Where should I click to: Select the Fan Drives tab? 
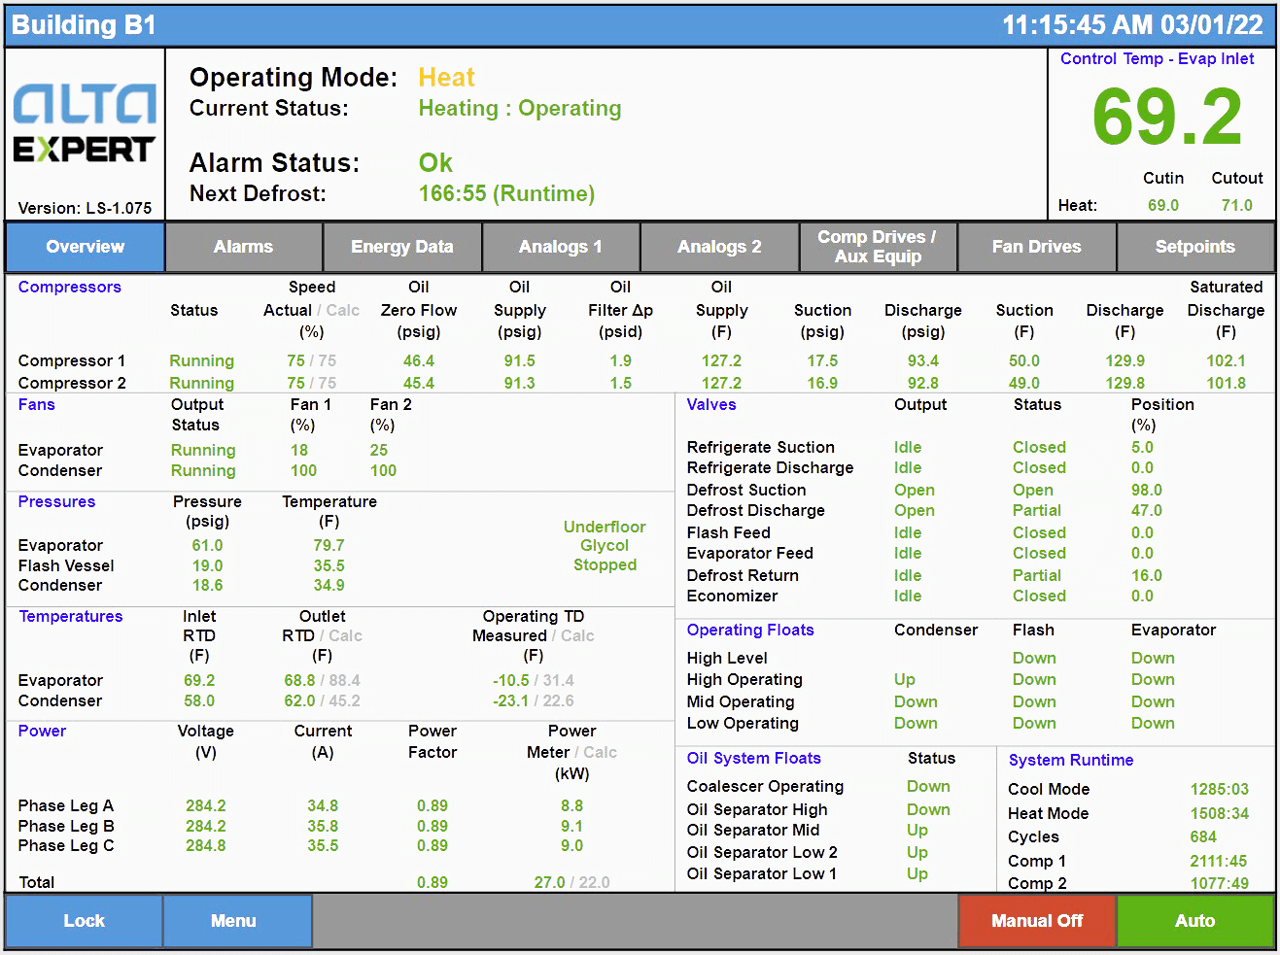click(x=1037, y=246)
